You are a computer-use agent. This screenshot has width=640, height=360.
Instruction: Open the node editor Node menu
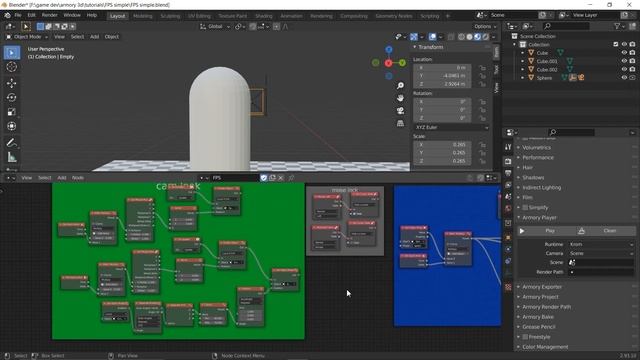click(78, 178)
